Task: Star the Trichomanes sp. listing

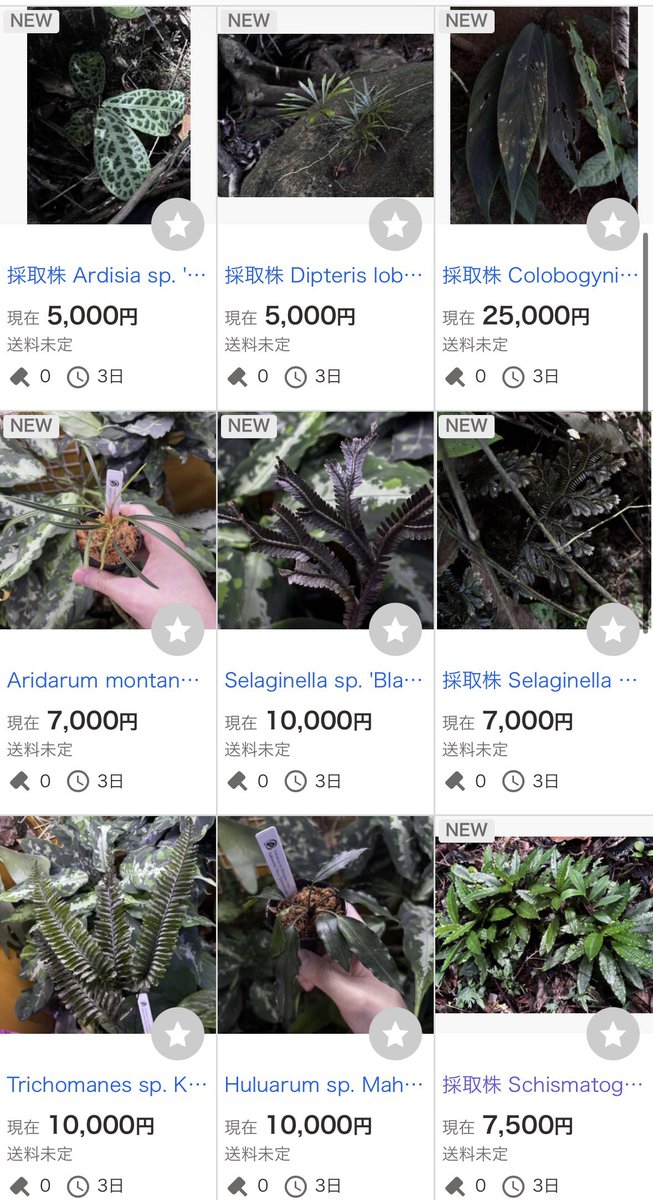Action: [x=178, y=1034]
